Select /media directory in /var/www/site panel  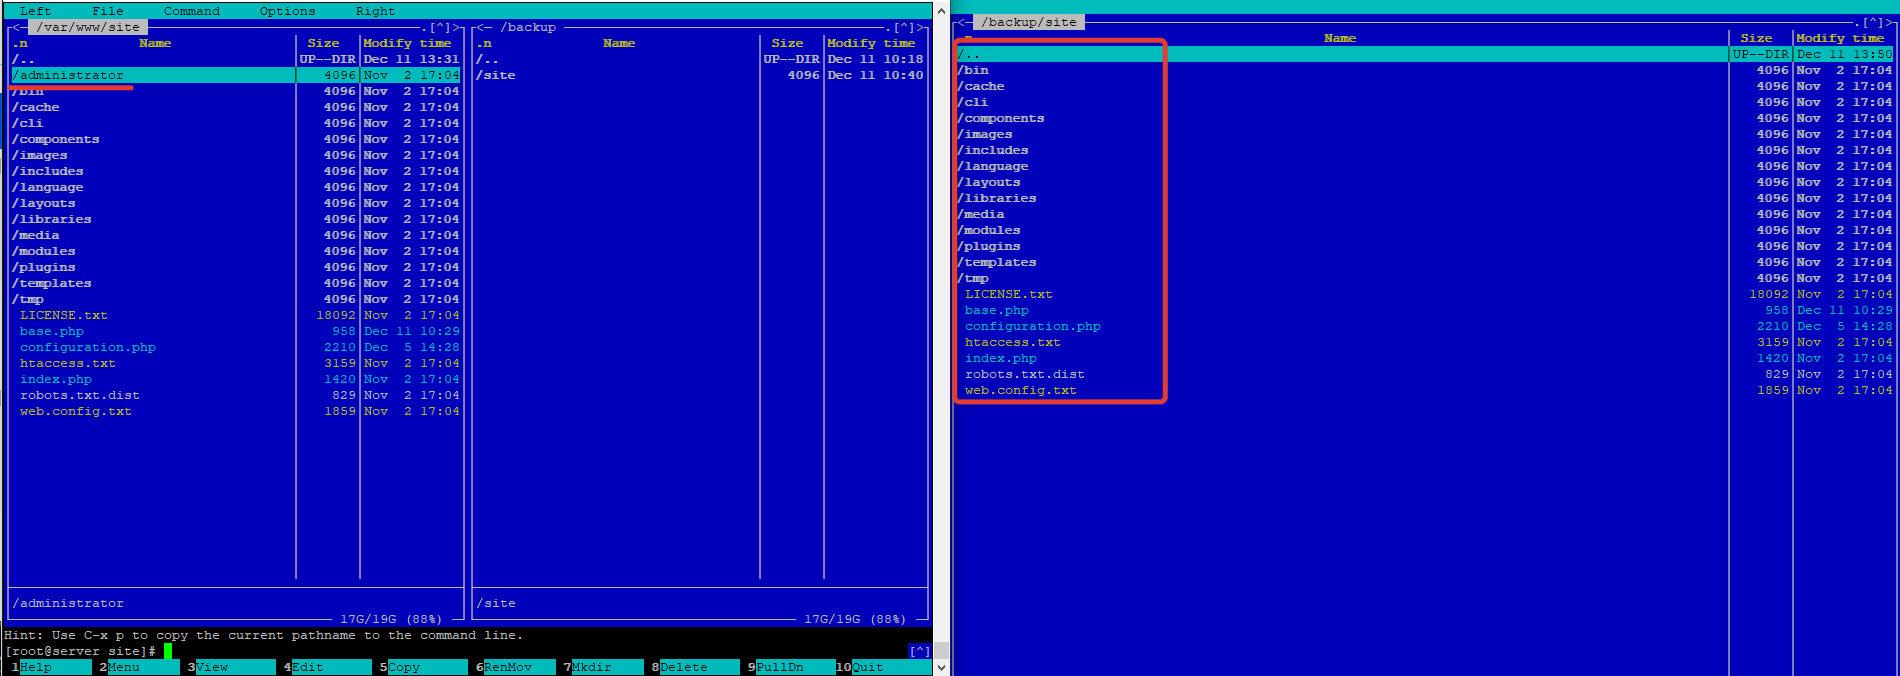235,235
